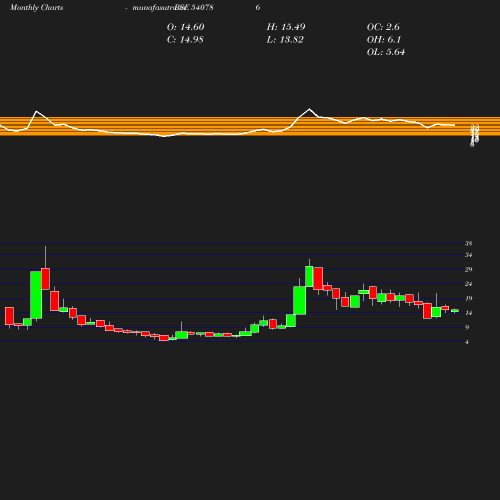The height and width of the screenshot is (500, 500).
Task: Click the 'OL: 5.64' value
Action: tap(386, 52)
